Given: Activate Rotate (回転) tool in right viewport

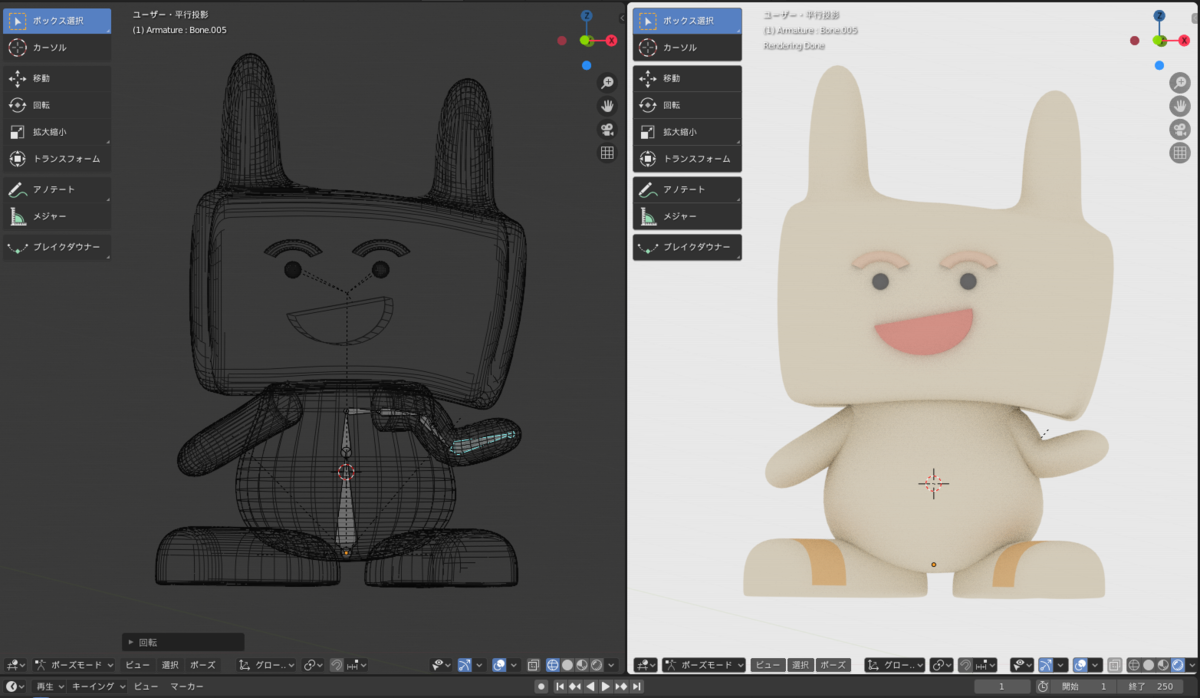Looking at the screenshot, I should 687,104.
